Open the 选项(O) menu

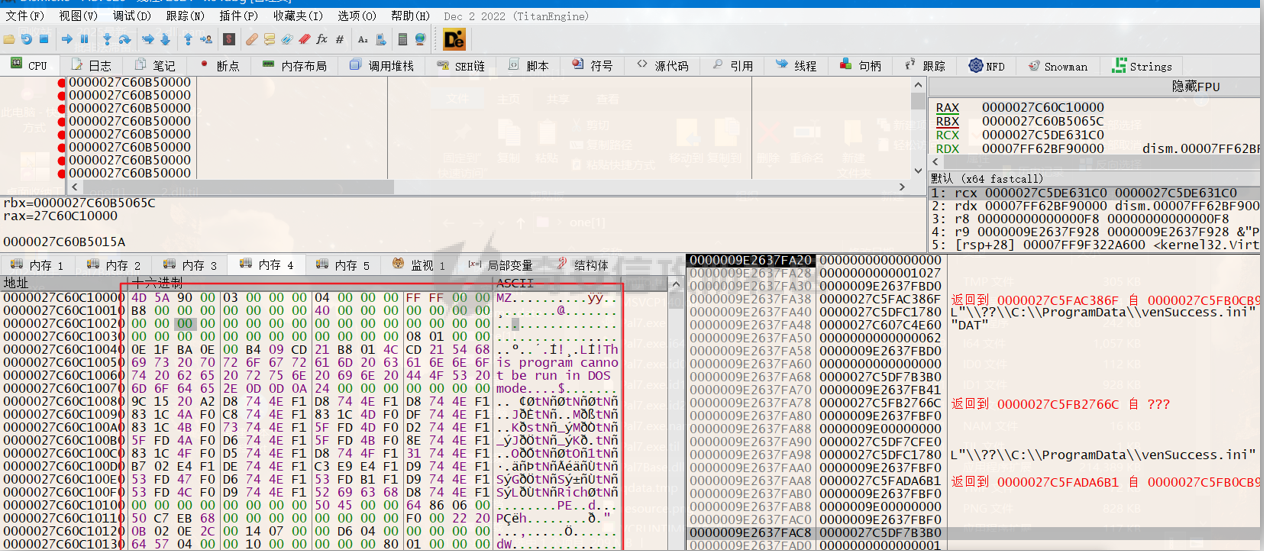(357, 16)
